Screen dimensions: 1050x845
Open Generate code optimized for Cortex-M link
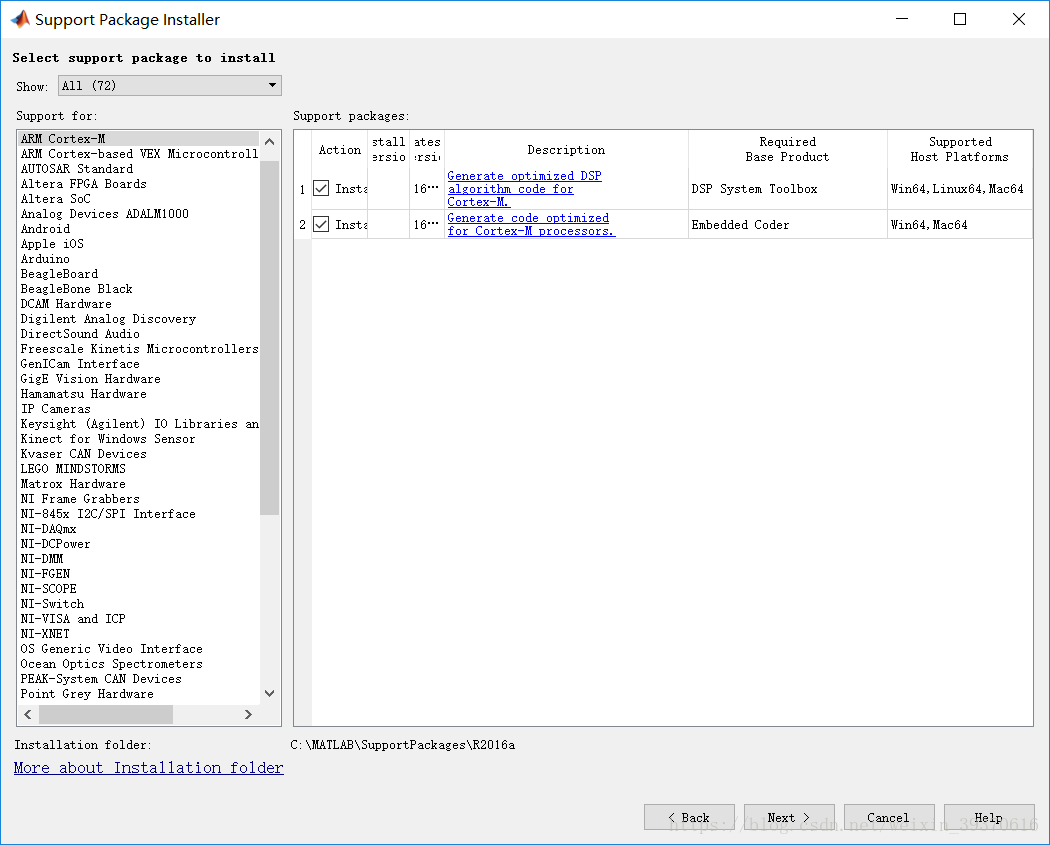(x=530, y=224)
